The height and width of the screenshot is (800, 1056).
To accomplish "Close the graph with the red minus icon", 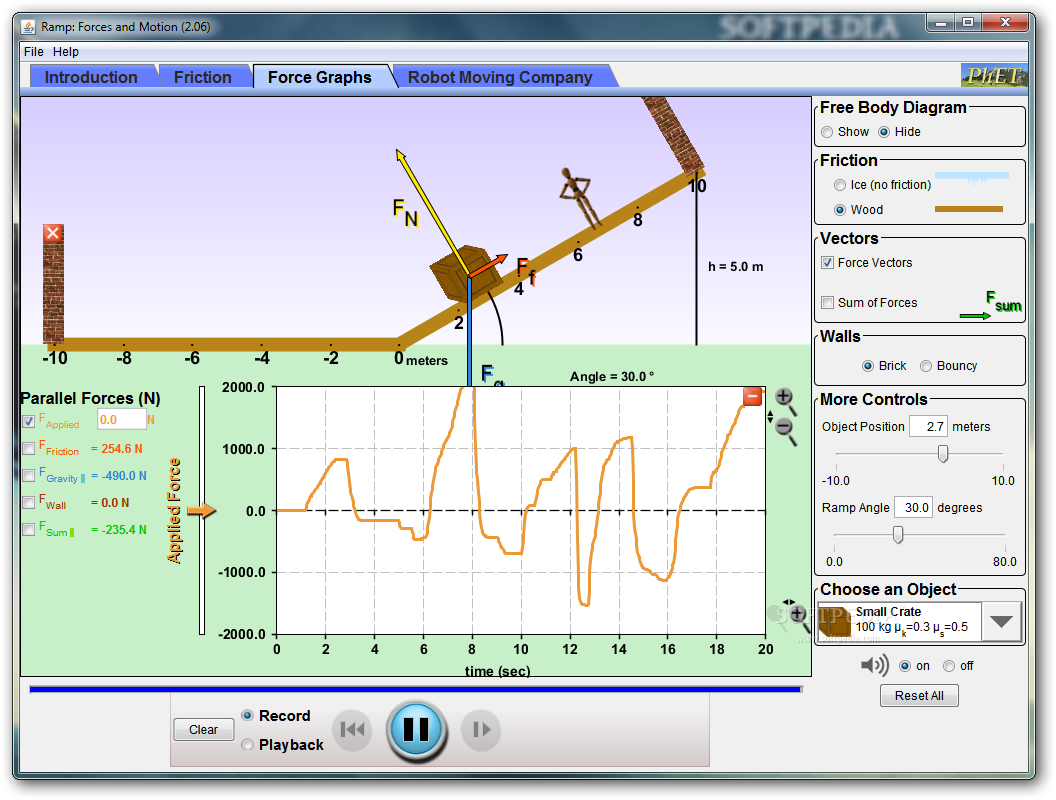I will pos(752,396).
